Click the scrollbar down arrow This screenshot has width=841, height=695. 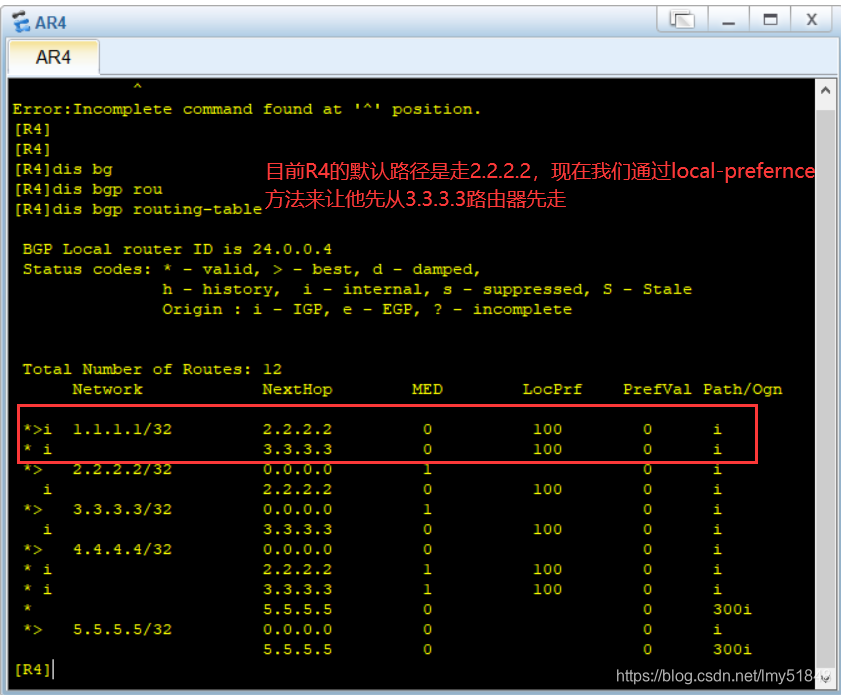pos(825,679)
